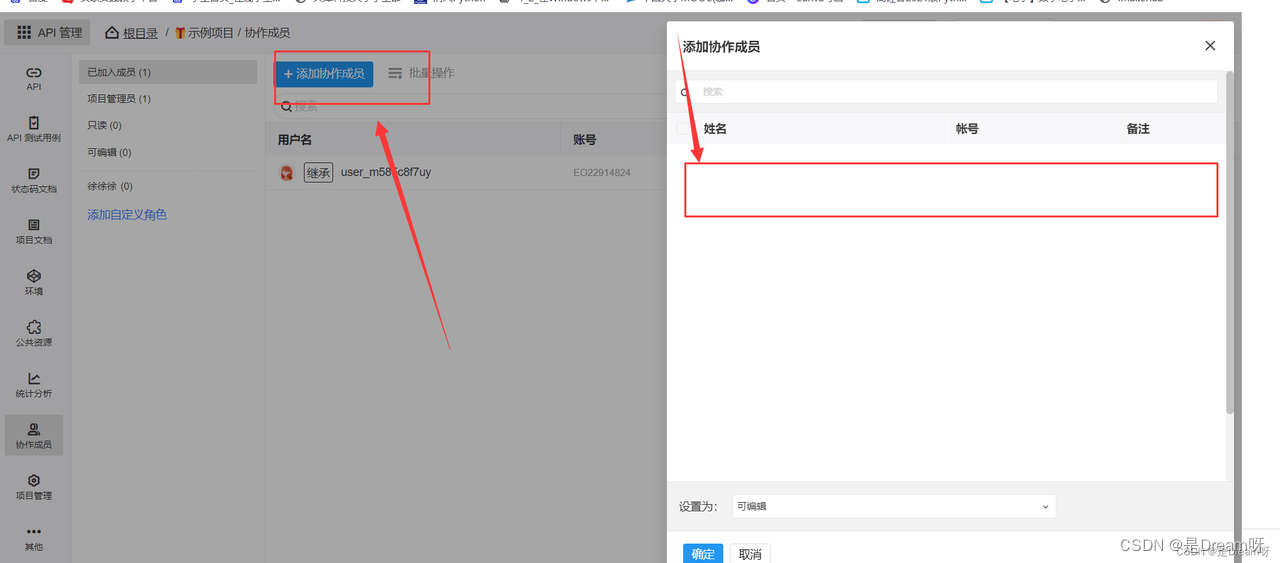The width and height of the screenshot is (1280, 563).
Task: Click 帐号 column header in dialog
Action: 967,129
